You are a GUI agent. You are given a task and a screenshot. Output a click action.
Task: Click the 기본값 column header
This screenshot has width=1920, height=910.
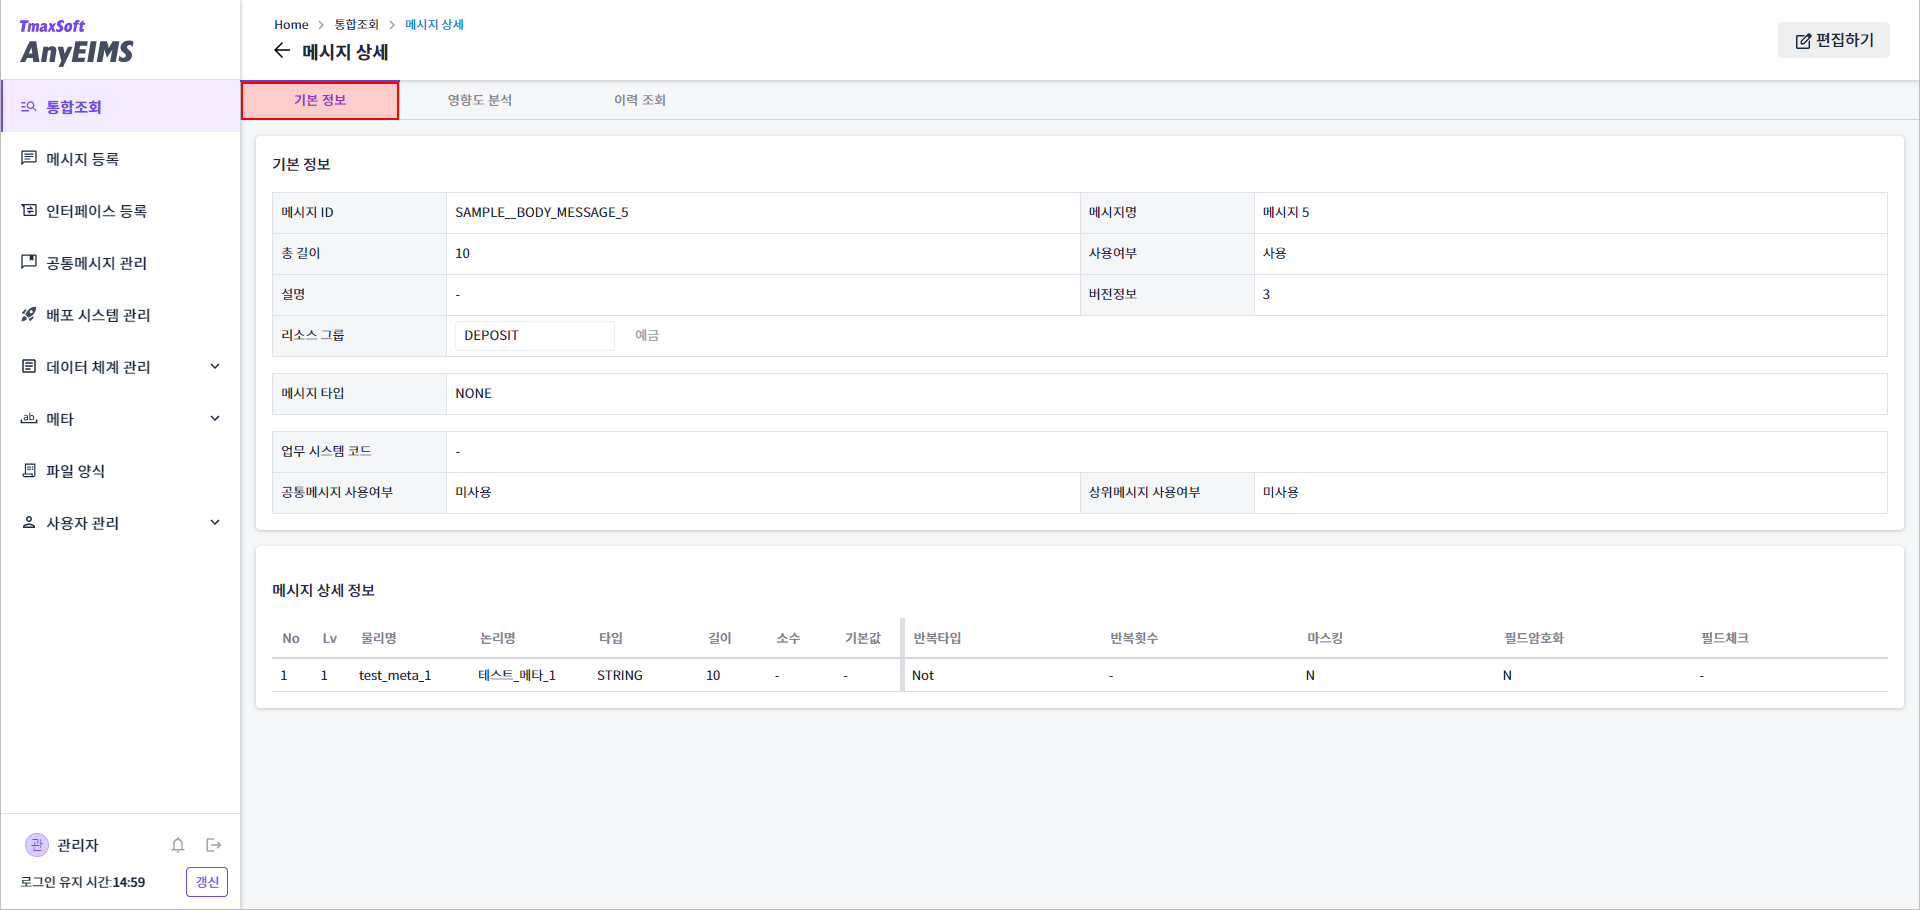863,638
